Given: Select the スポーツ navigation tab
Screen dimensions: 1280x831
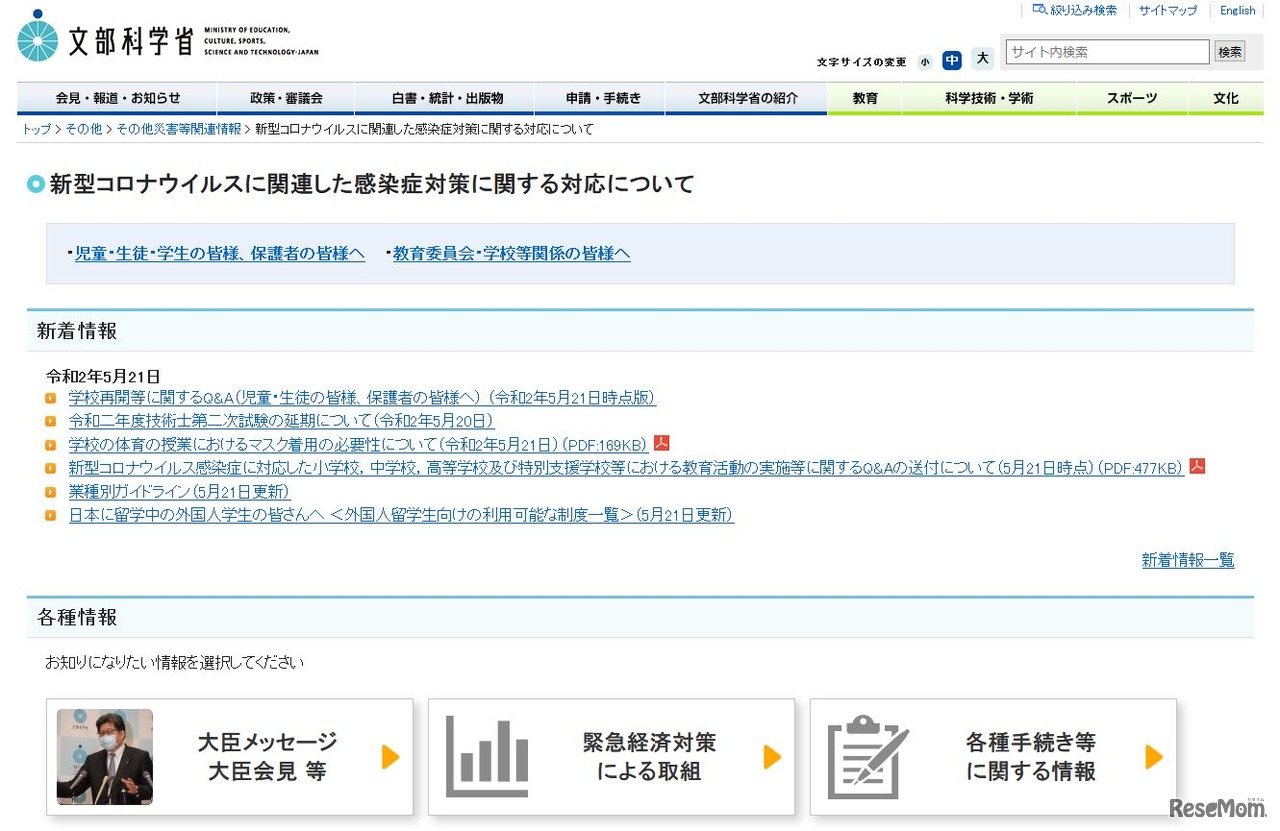Looking at the screenshot, I should click(1132, 98).
